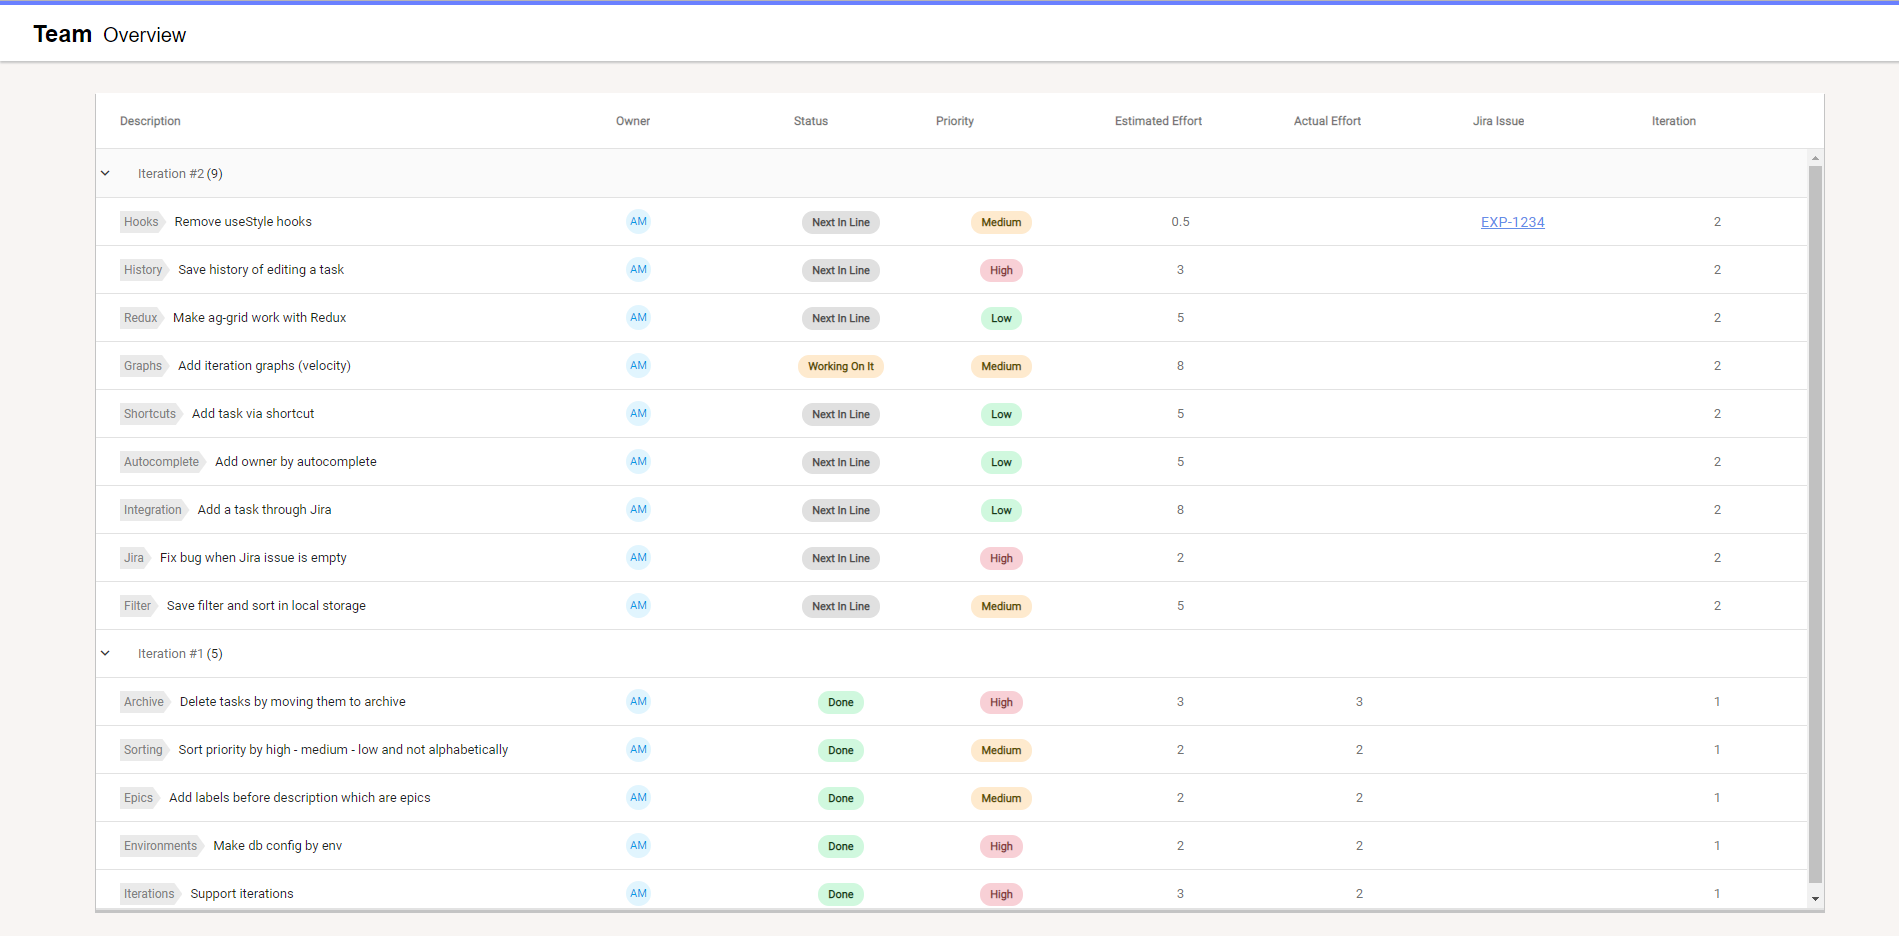Screen dimensions: 1899x936
Task: Click the Epics epic label tag
Action: (140, 798)
